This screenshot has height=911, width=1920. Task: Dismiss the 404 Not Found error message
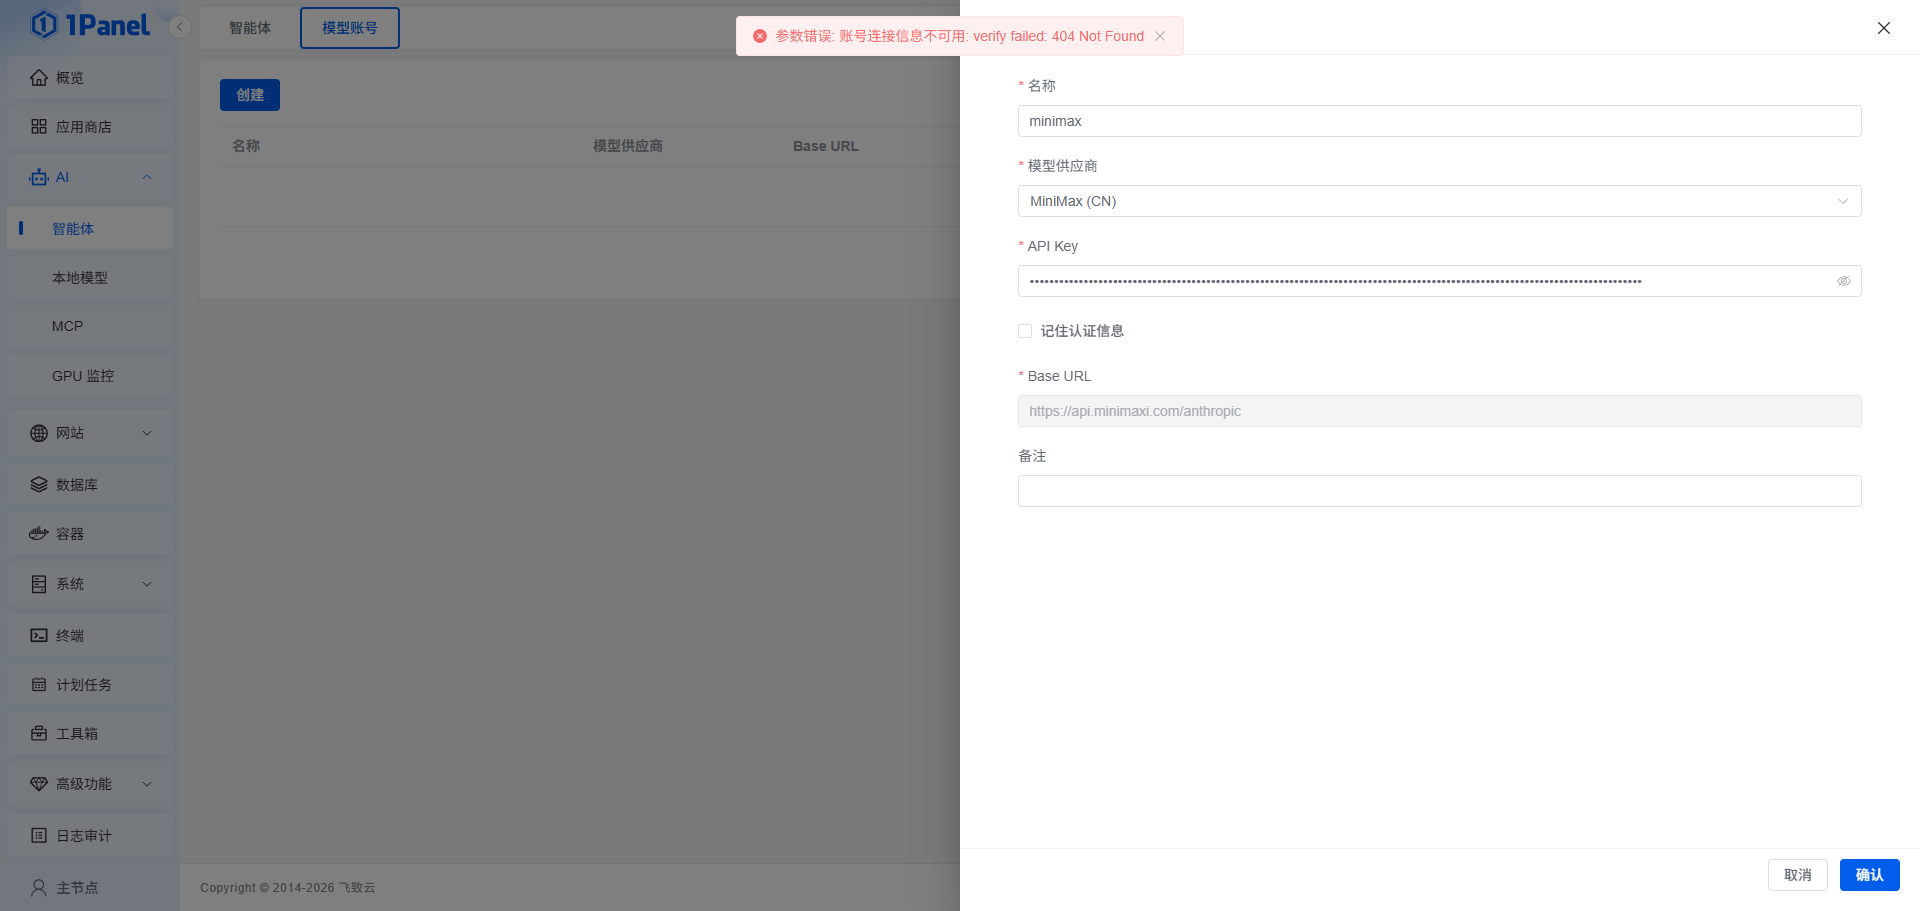1160,36
